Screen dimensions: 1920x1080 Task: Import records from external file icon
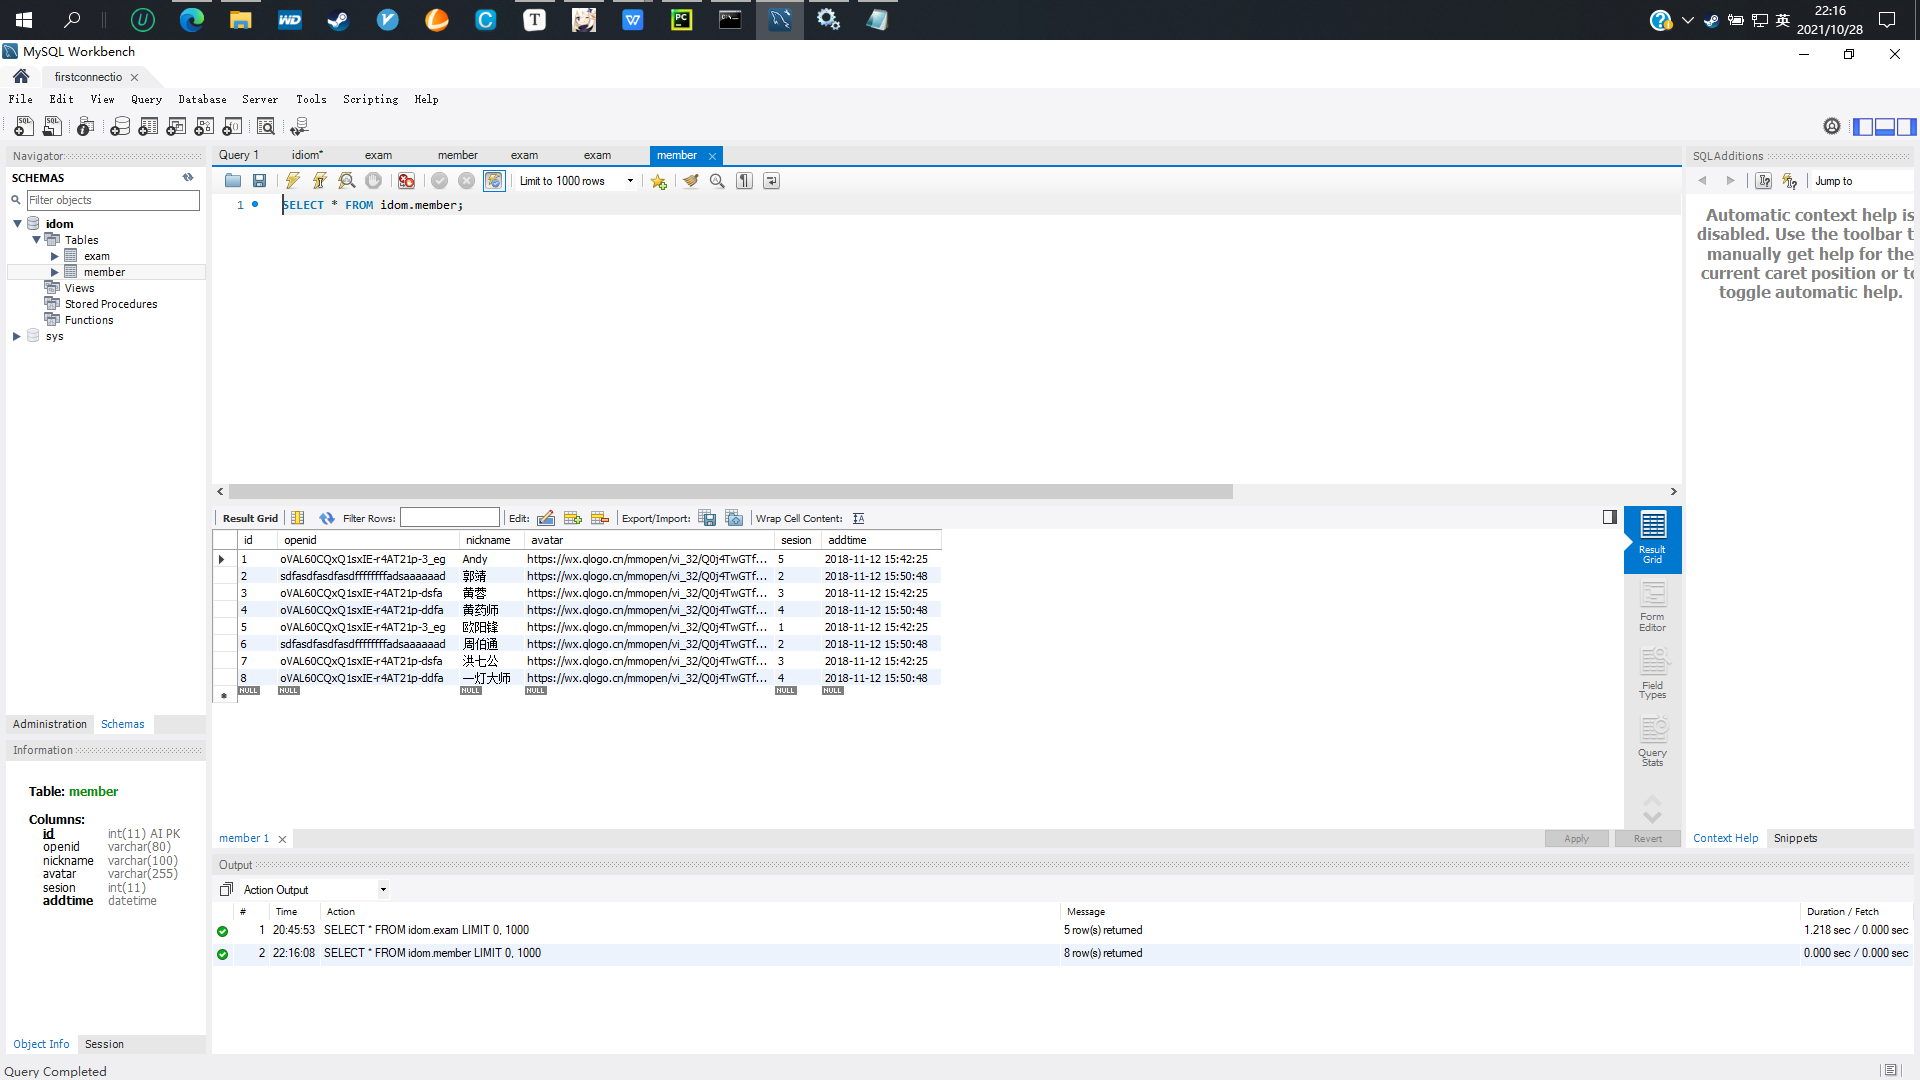tap(734, 518)
